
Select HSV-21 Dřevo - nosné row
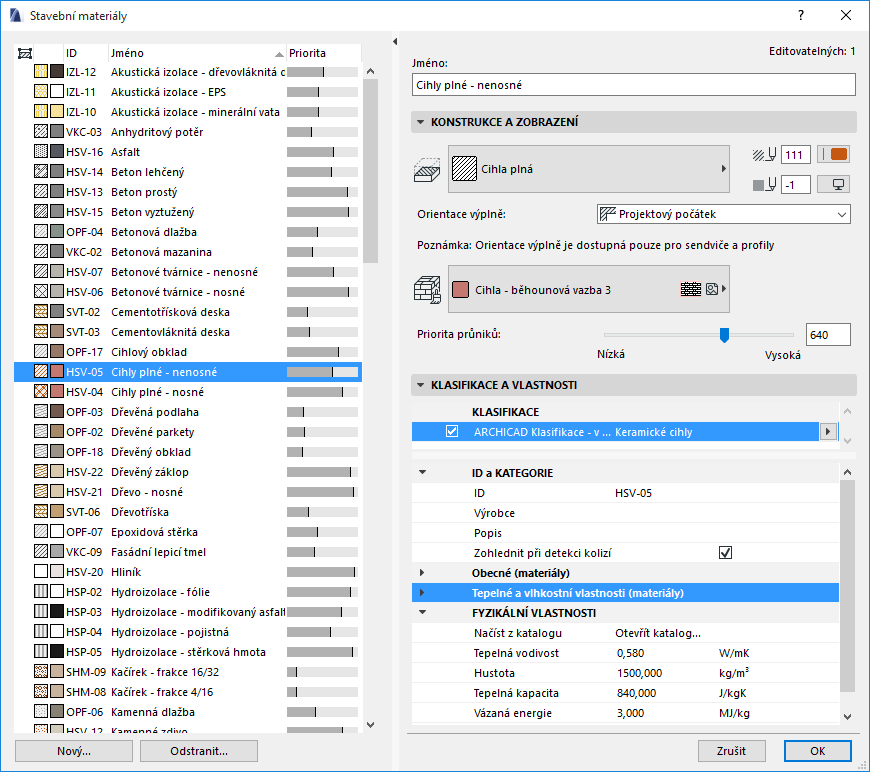click(x=188, y=491)
